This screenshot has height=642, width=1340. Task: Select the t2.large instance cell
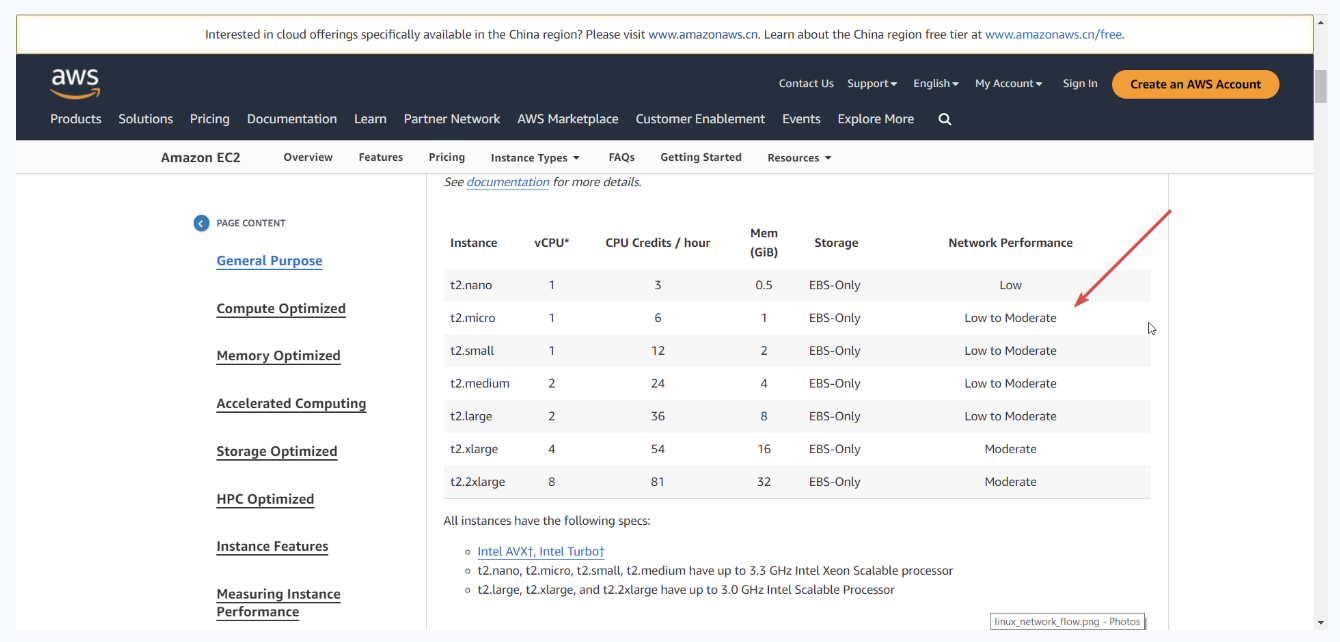(471, 416)
